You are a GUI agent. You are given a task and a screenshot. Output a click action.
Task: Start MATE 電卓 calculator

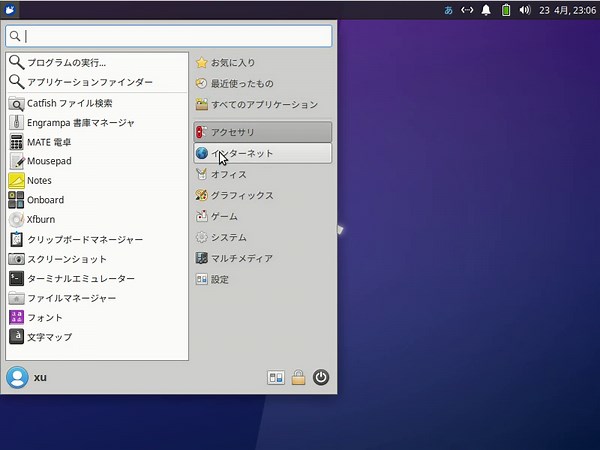pos(97,142)
